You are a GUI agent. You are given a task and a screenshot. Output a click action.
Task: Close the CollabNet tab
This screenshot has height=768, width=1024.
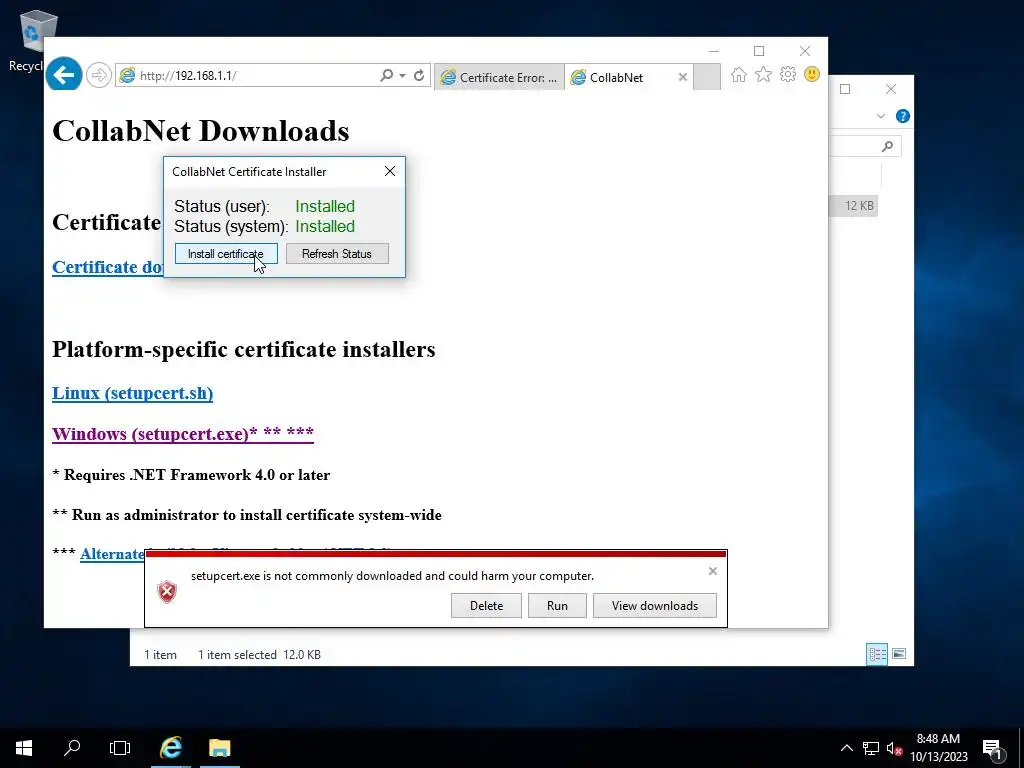(x=682, y=77)
